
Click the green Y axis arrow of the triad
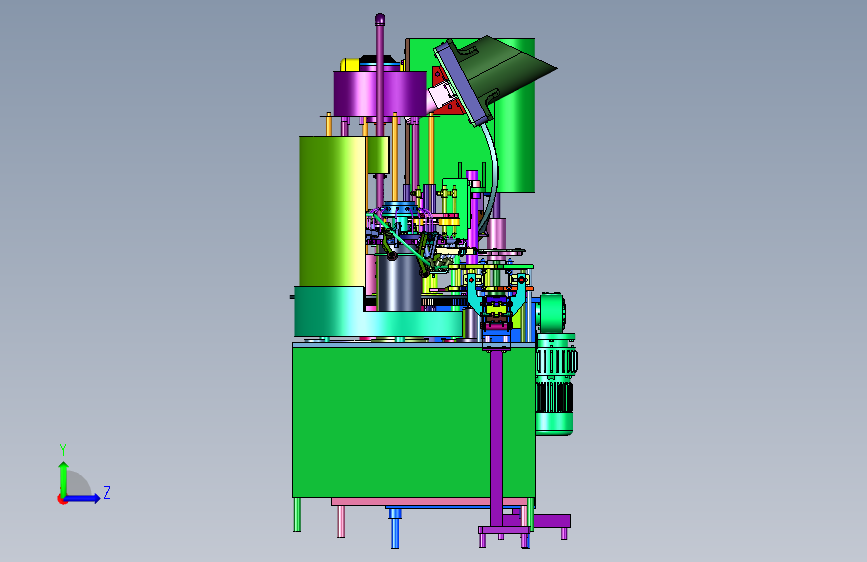[x=64, y=478]
